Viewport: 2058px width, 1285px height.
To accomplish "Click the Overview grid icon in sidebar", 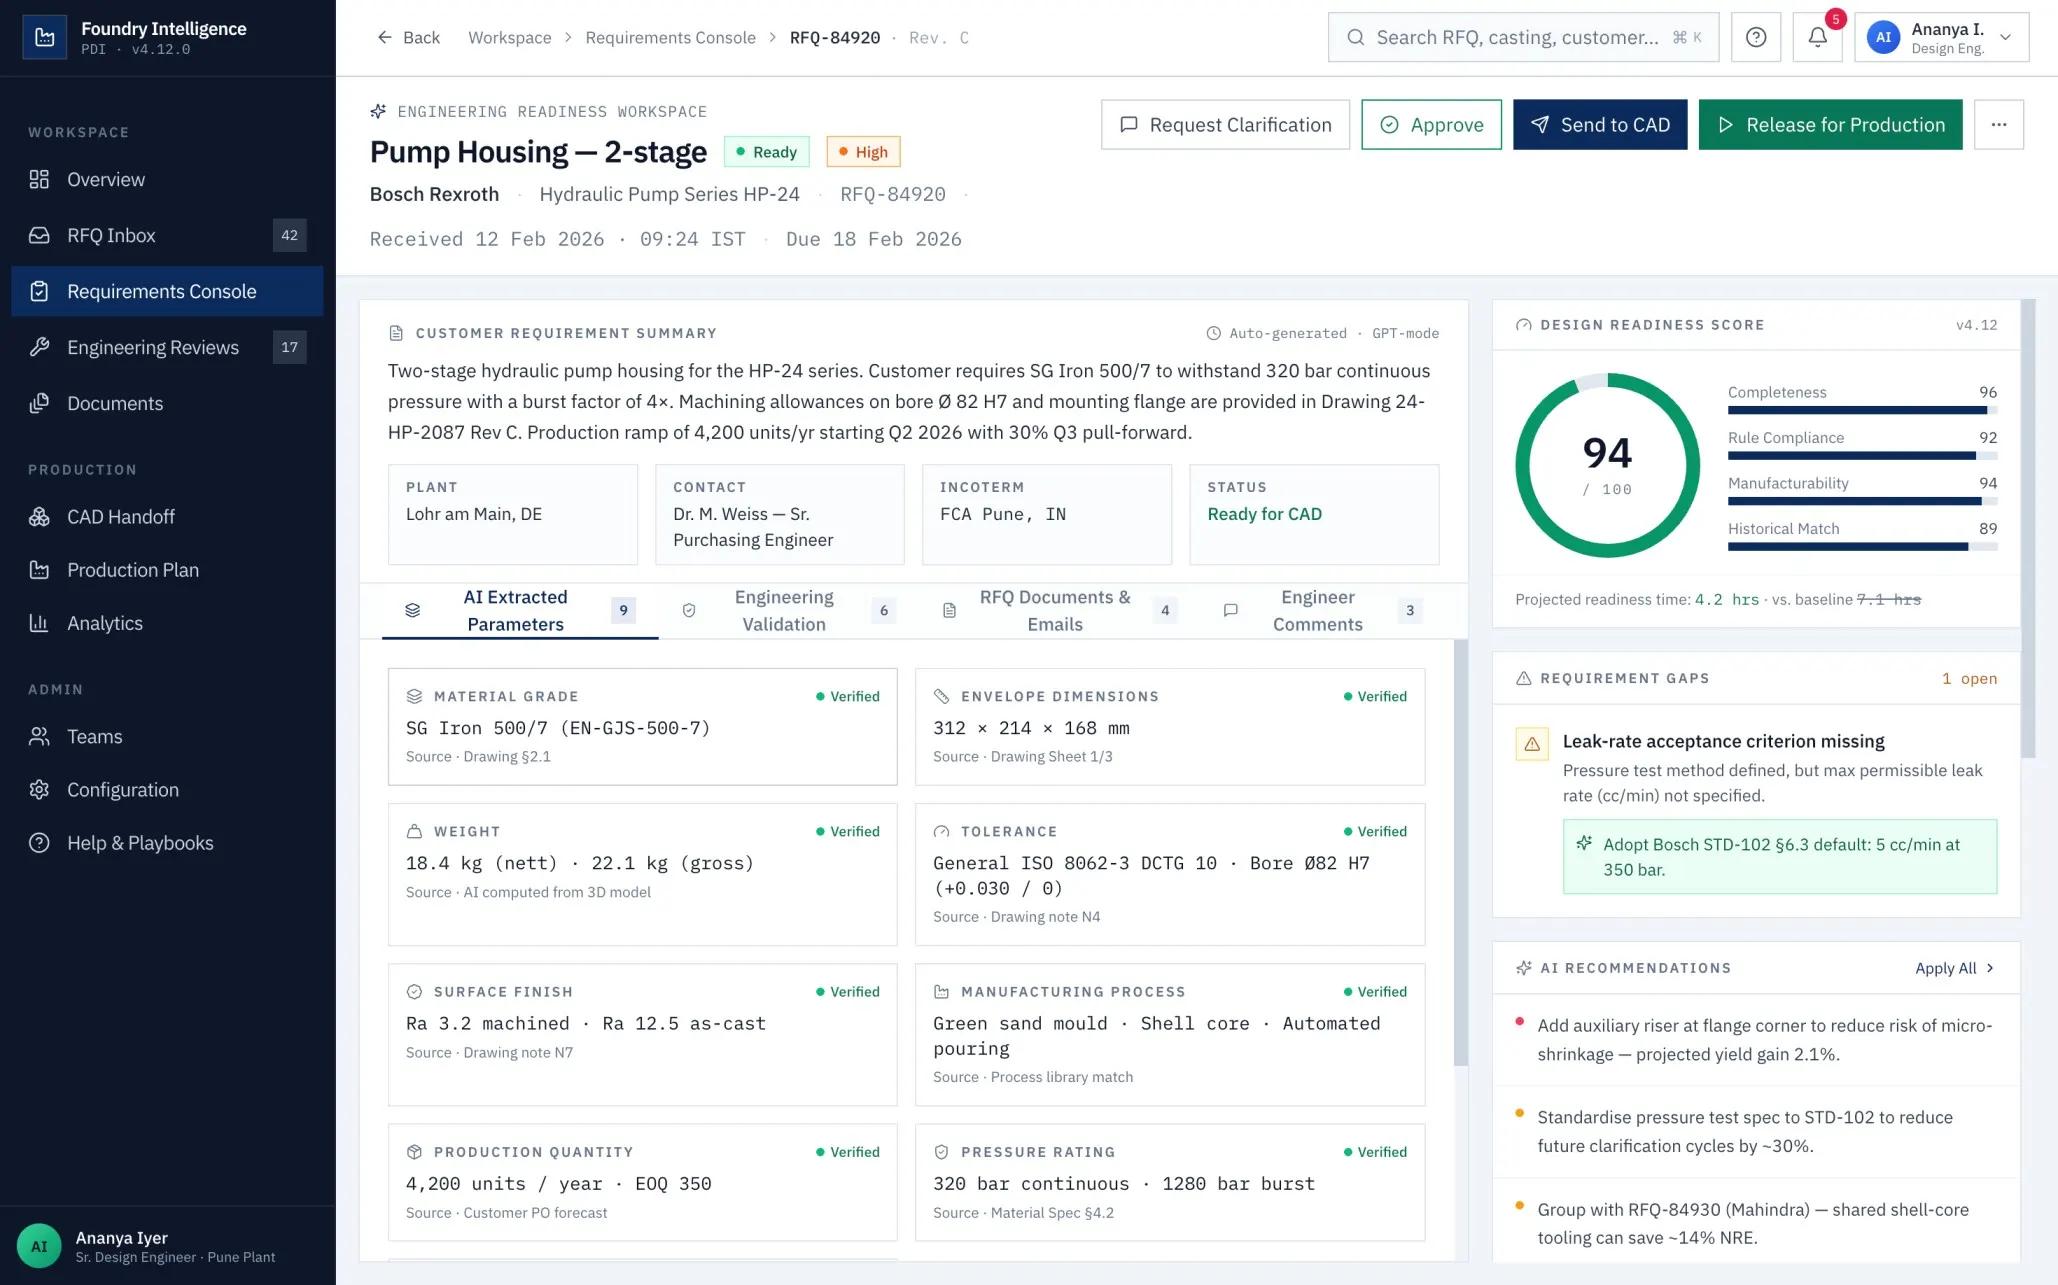I will (39, 179).
